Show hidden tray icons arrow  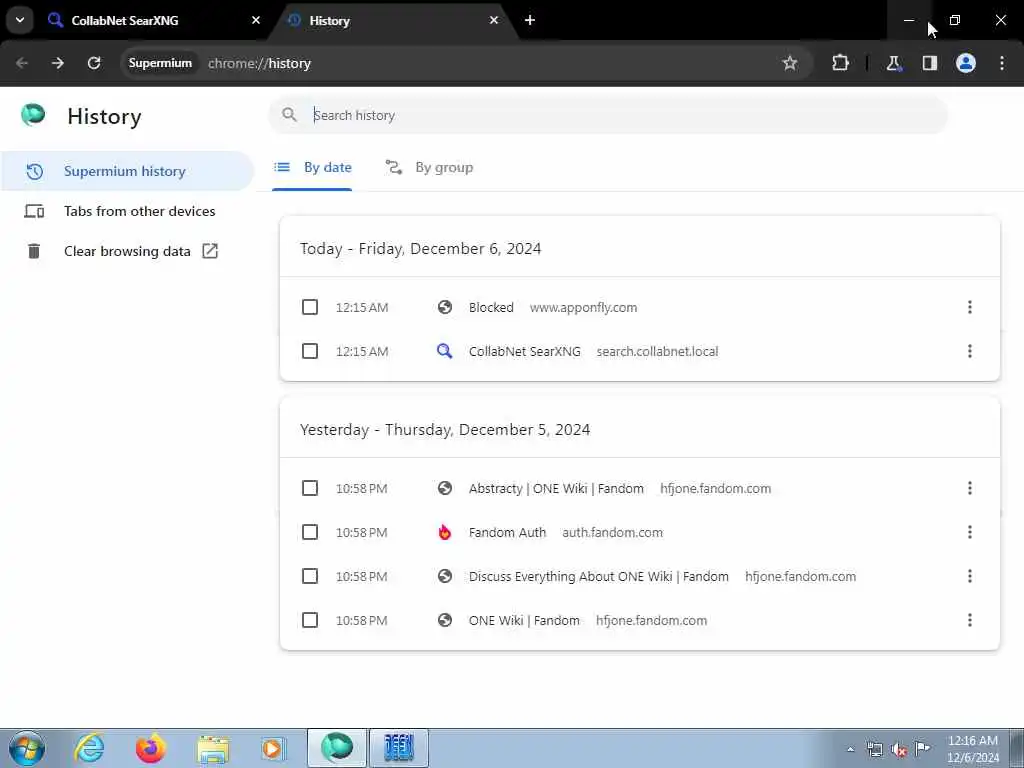pos(850,750)
